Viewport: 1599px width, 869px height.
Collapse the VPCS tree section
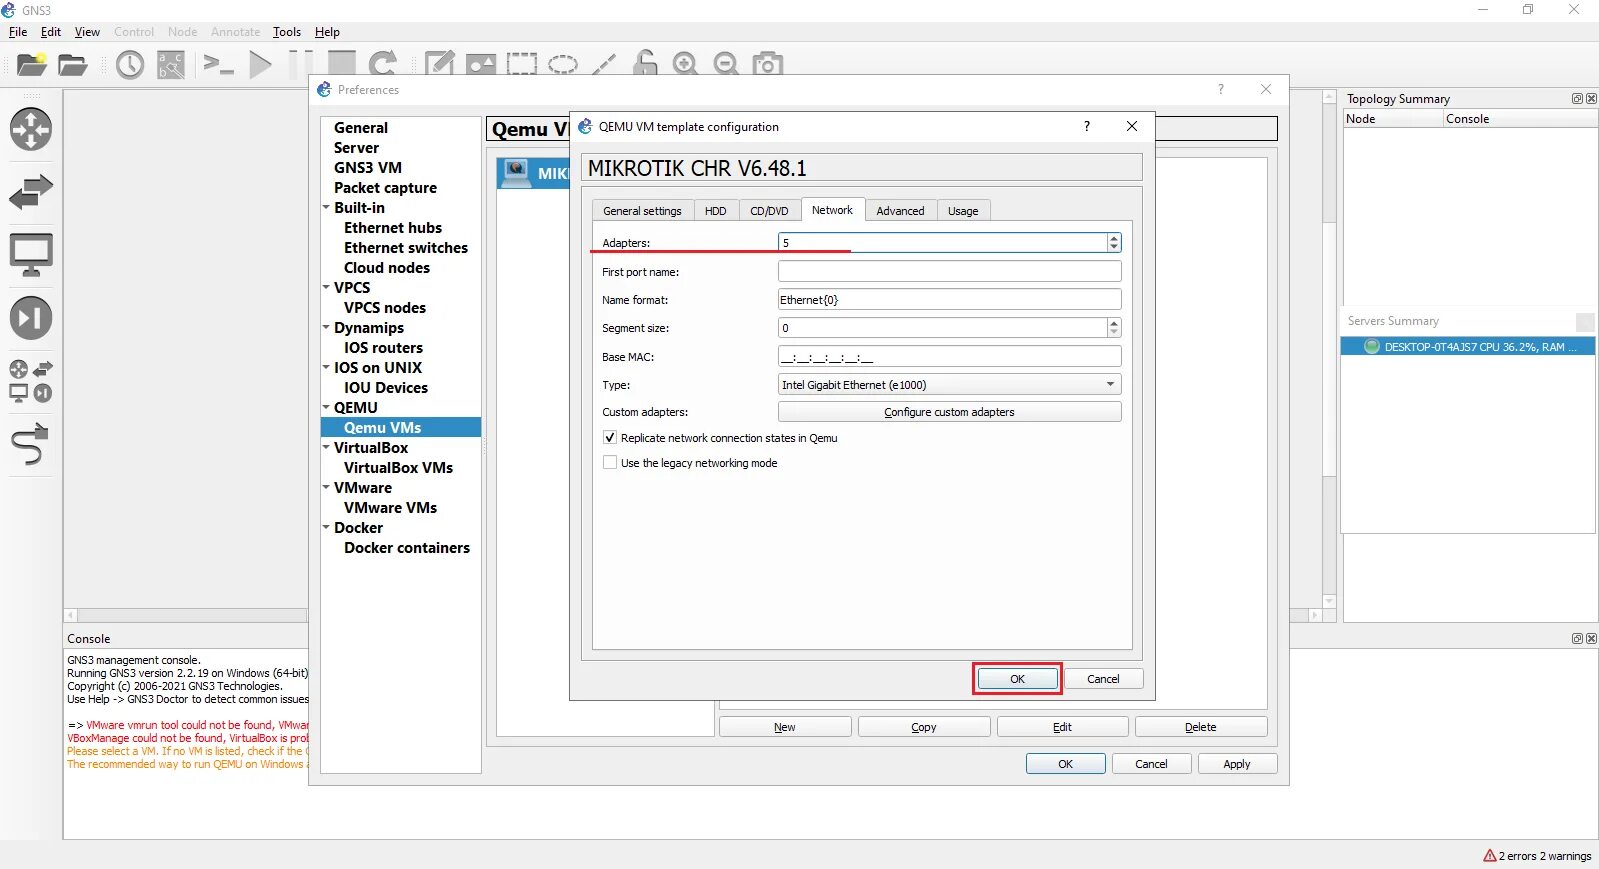pos(326,288)
